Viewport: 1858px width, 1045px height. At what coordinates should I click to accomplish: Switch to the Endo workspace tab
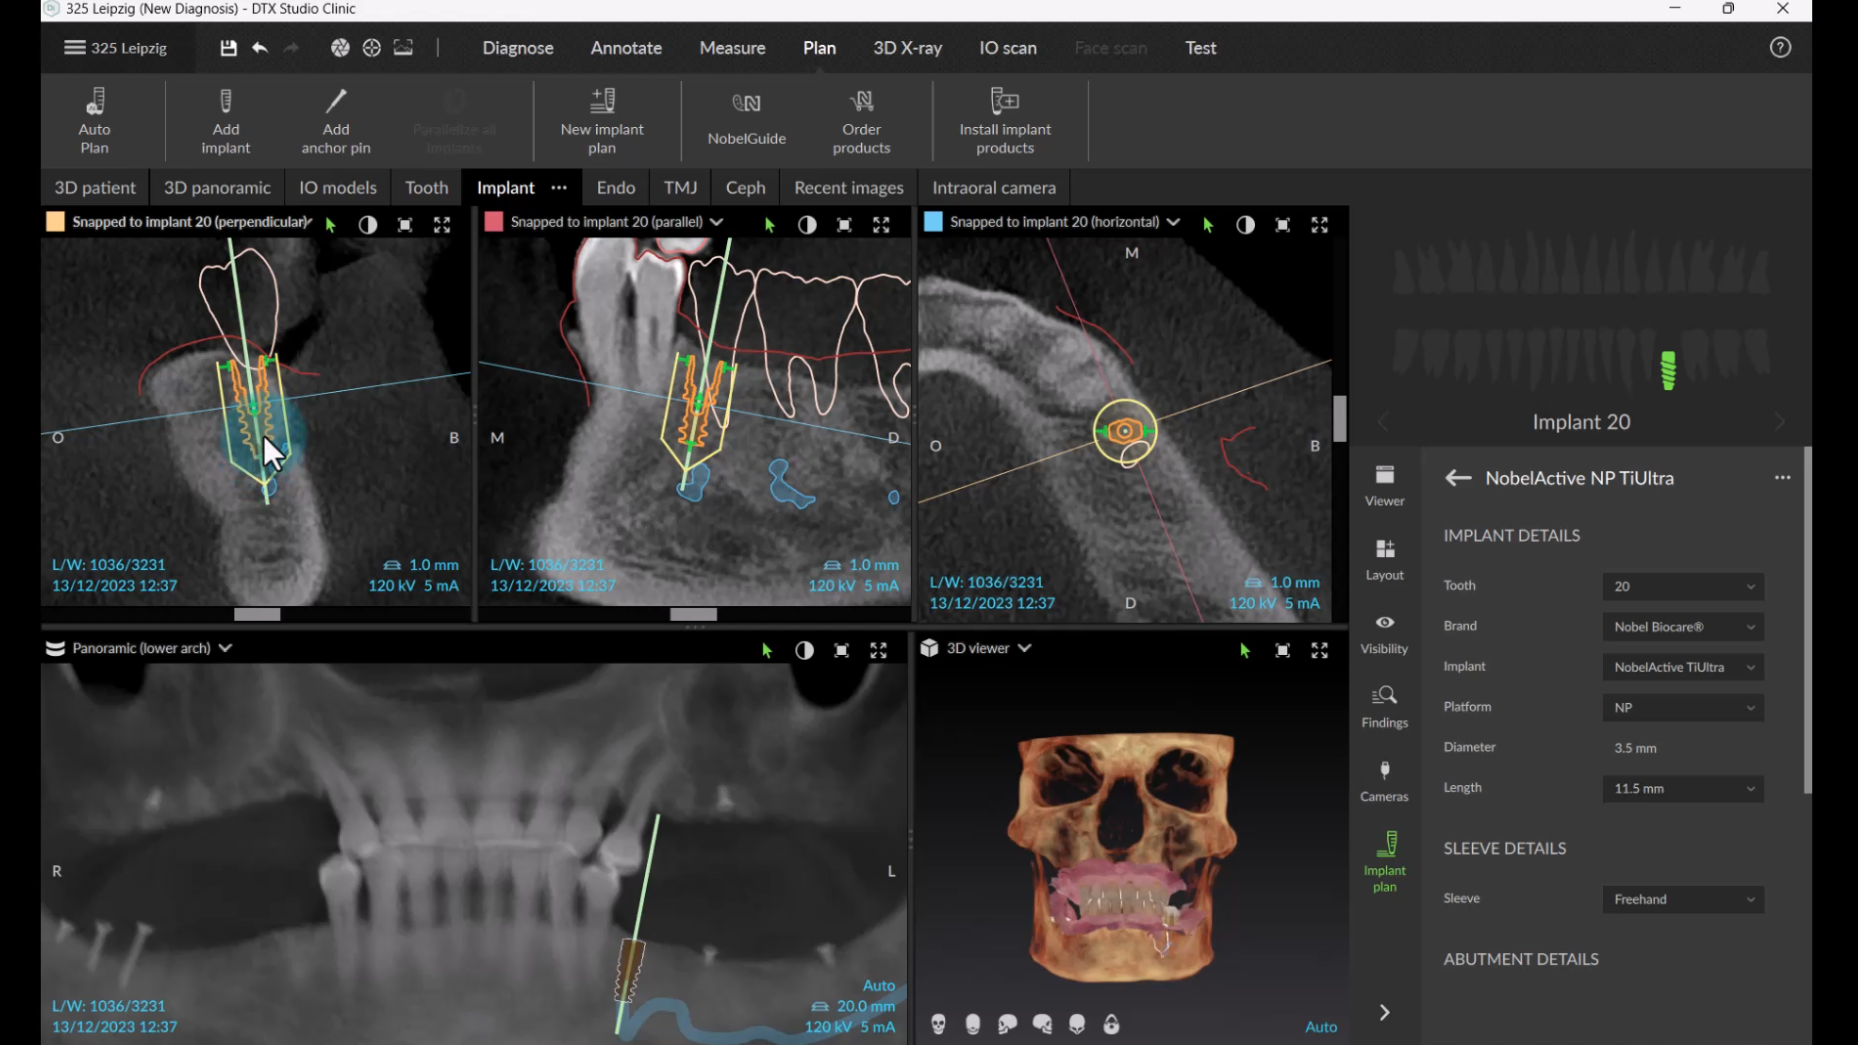[x=615, y=187]
